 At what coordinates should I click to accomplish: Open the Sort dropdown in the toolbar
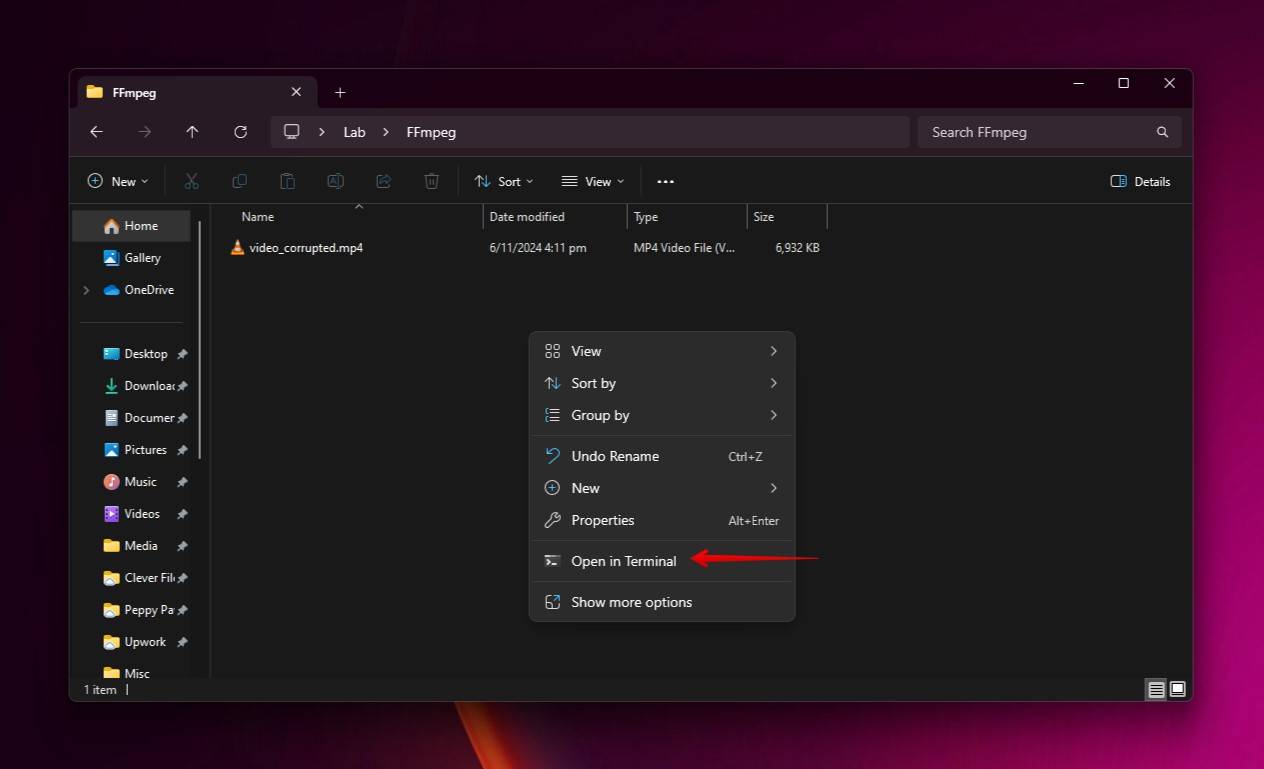coord(504,181)
